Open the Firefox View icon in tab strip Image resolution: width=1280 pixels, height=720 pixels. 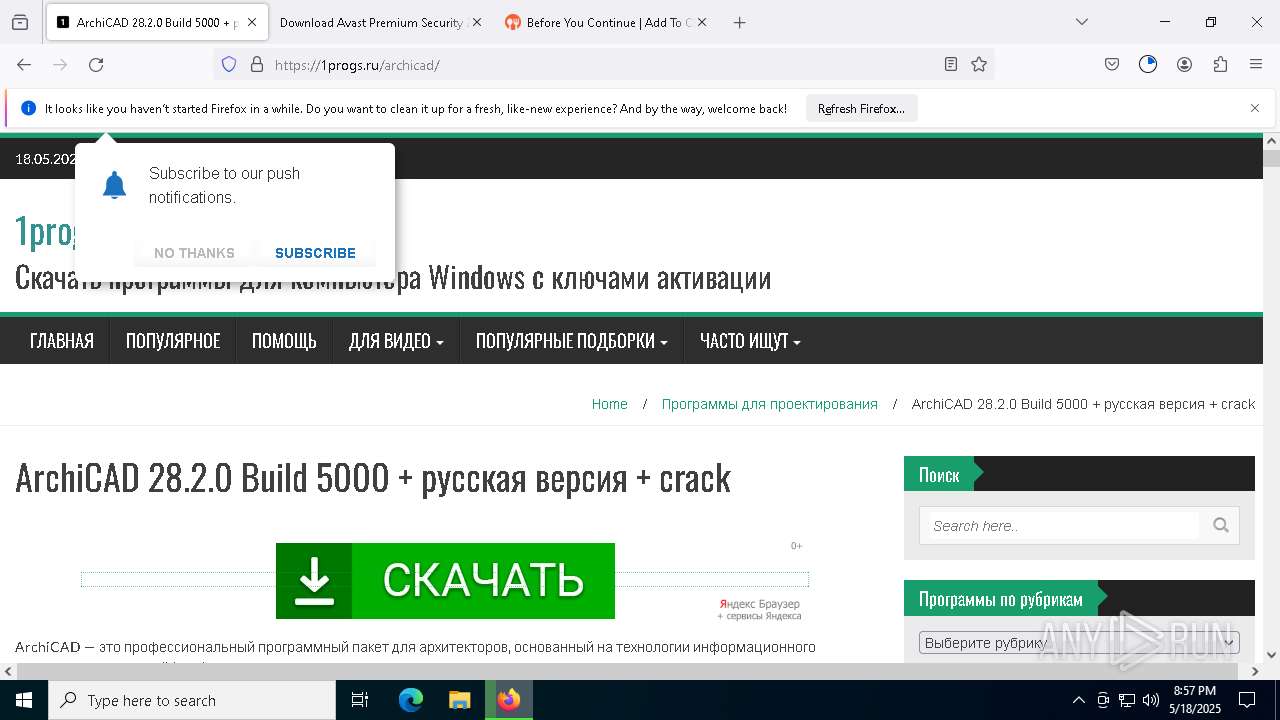(x=20, y=22)
